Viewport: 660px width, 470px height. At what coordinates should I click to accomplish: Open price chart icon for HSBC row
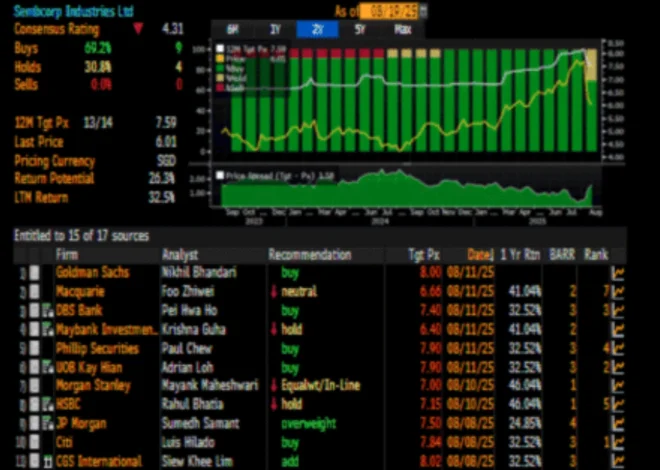617,405
